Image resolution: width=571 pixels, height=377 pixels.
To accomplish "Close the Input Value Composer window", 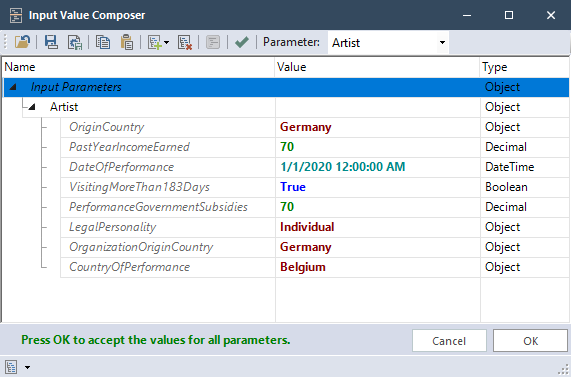I will tap(551, 15).
